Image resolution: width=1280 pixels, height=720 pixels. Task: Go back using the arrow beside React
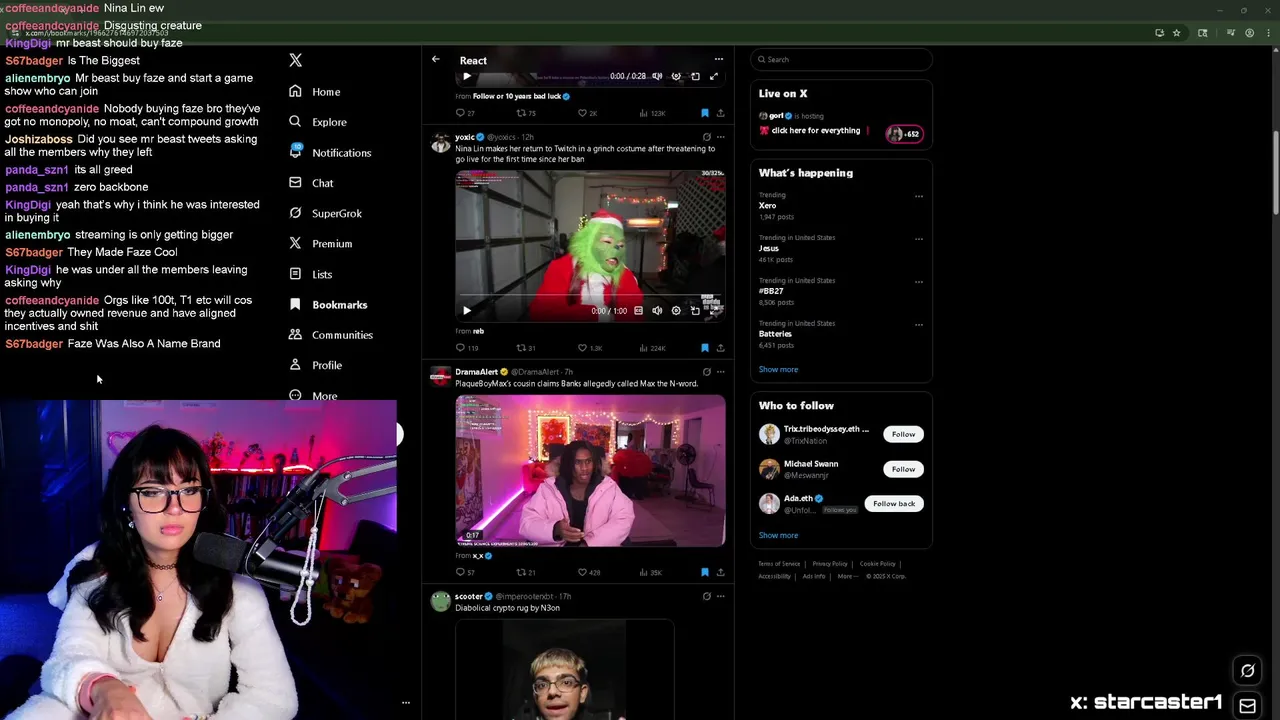[435, 60]
